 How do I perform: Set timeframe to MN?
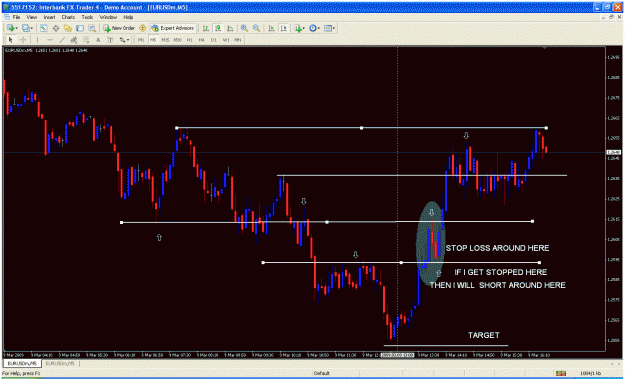pos(238,40)
